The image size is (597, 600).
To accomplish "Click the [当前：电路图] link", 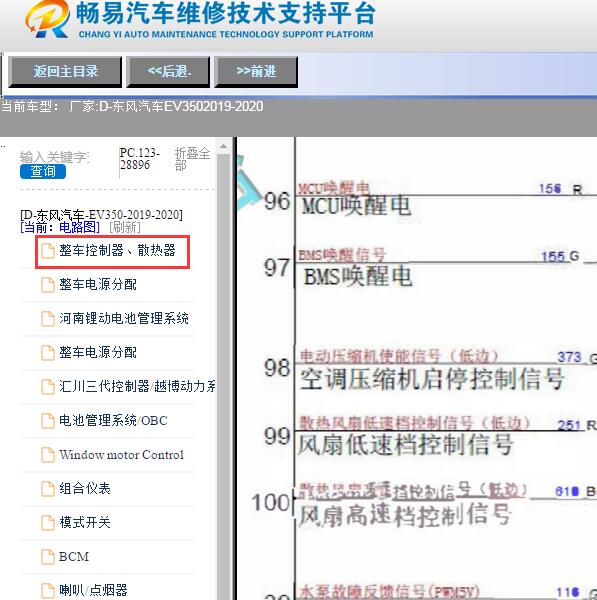I will pyautogui.click(x=60, y=227).
